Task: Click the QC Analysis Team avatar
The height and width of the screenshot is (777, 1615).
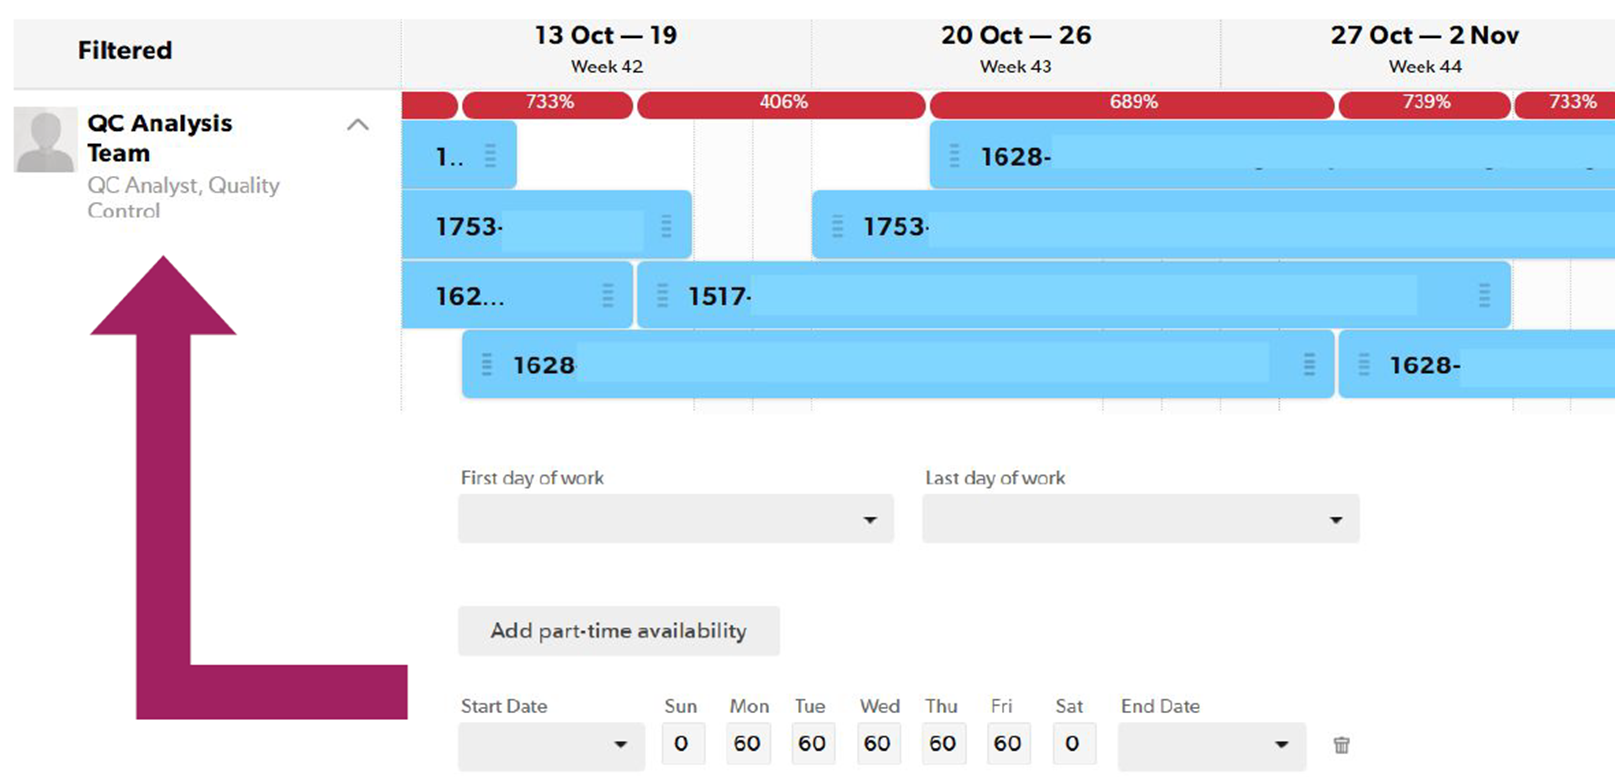Action: (45, 140)
